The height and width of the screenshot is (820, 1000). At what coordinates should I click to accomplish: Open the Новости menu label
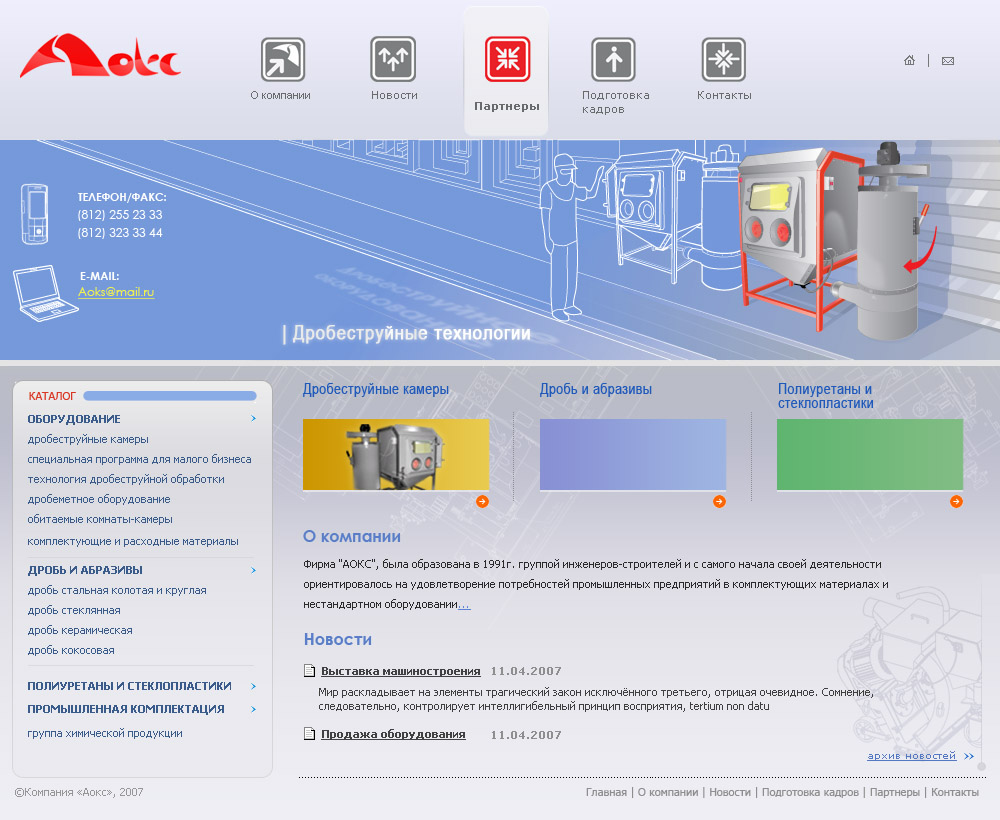coord(394,95)
